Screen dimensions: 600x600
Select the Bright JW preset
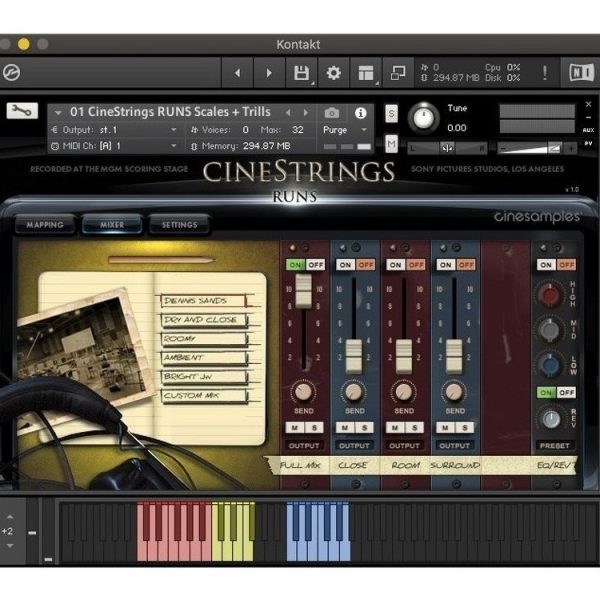pos(203,377)
